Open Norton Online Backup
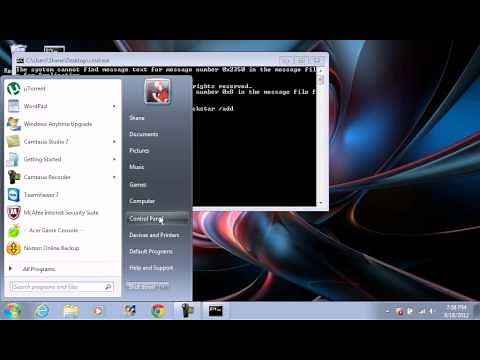The height and width of the screenshot is (360, 480). pos(62,248)
